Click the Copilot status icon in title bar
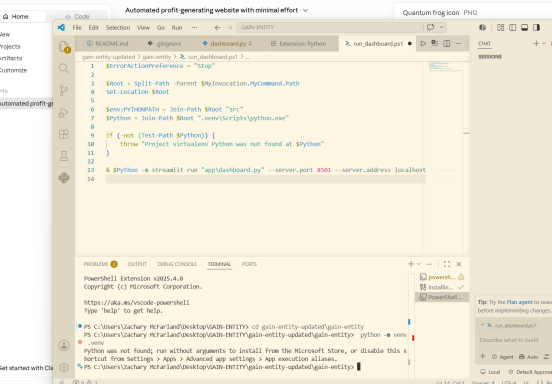Image resolution: width=552 pixels, height=384 pixels. [482, 27]
